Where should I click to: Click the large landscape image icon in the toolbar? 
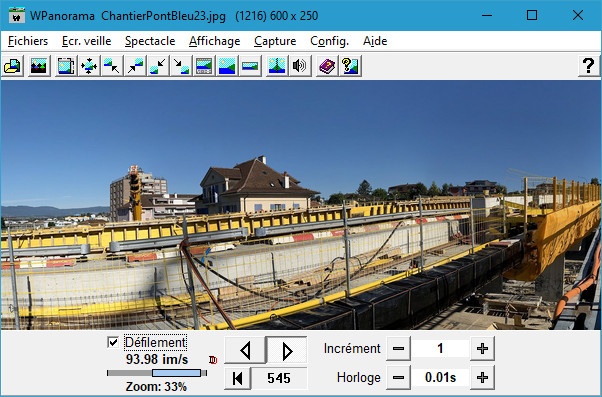click(x=227, y=66)
